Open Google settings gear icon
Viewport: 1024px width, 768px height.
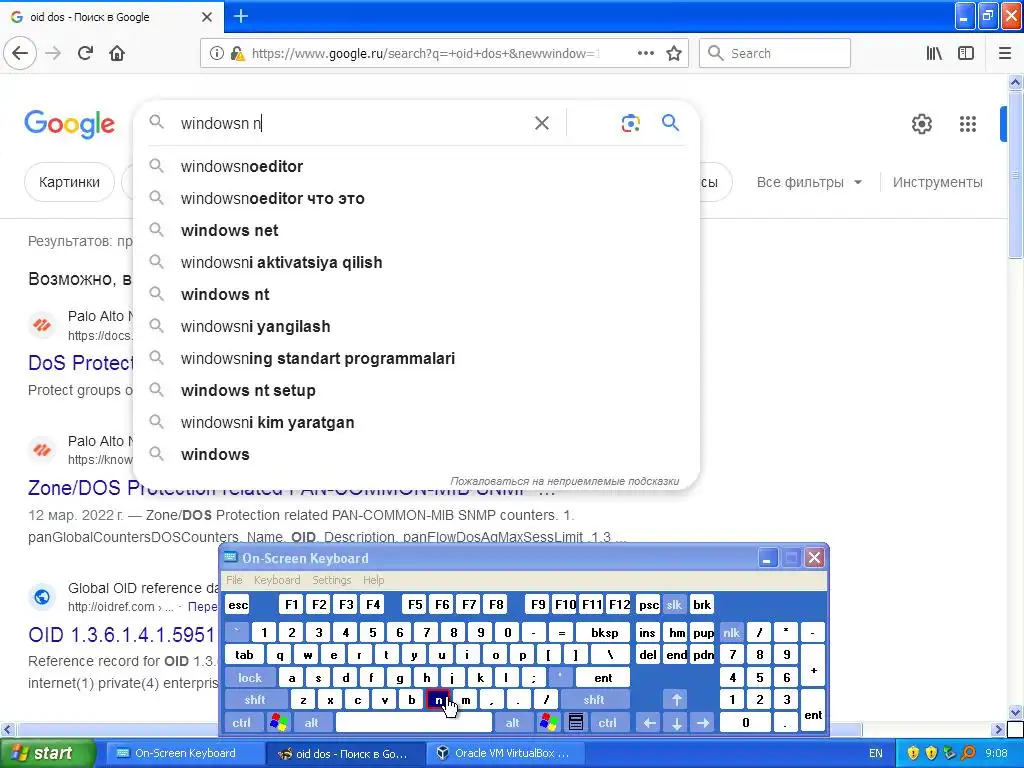[x=921, y=124]
